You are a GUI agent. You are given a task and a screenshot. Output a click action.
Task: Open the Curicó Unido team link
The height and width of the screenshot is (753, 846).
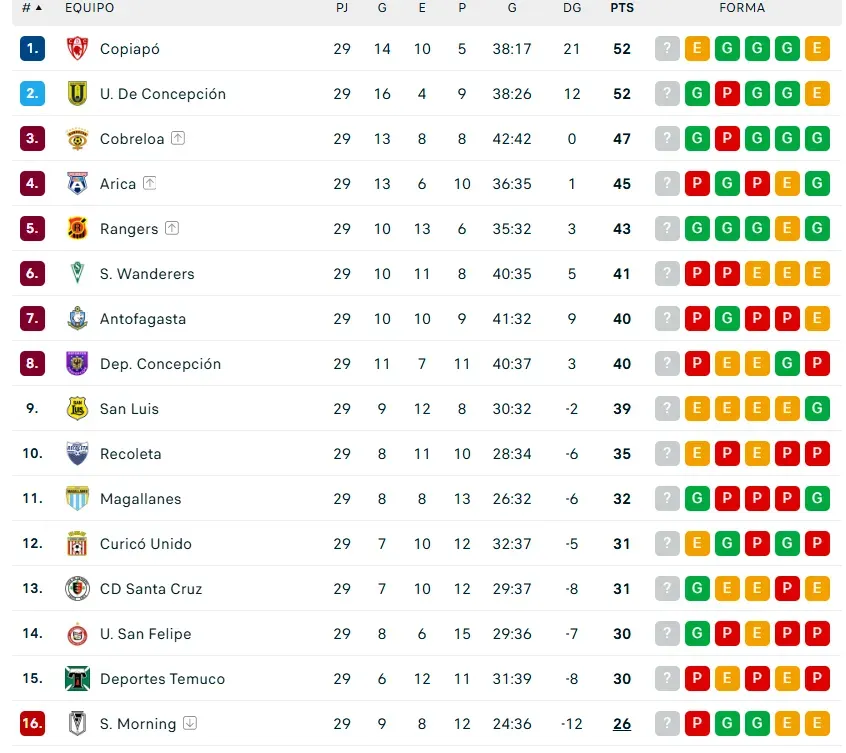pyautogui.click(x=146, y=544)
